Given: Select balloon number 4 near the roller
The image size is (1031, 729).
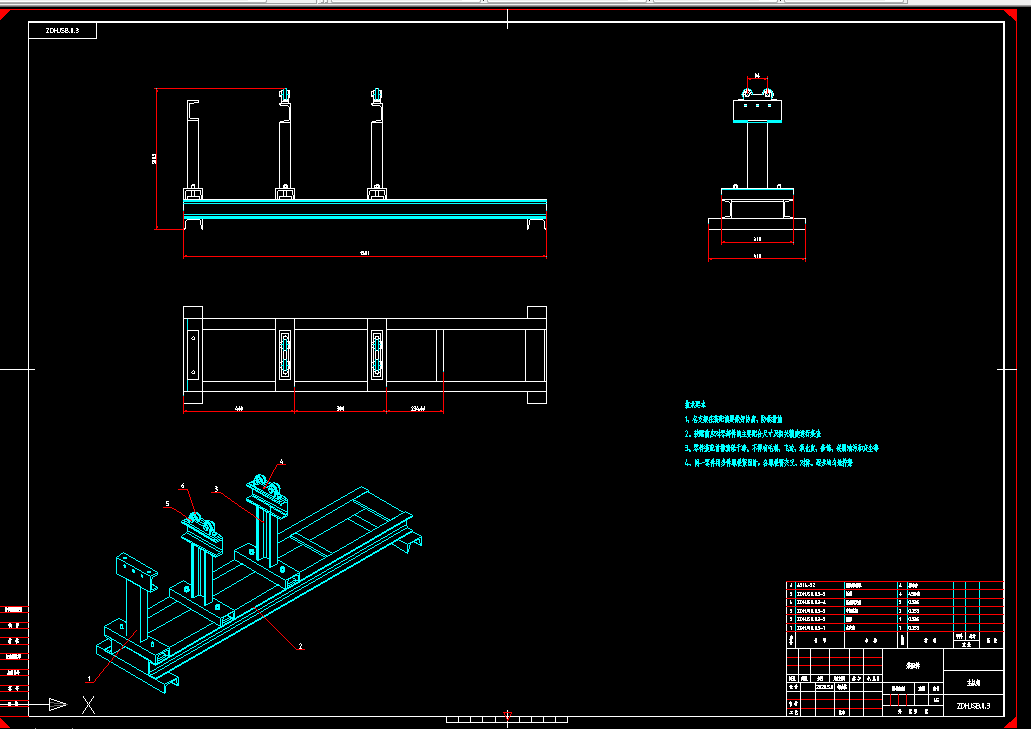Looking at the screenshot, I should (281, 462).
